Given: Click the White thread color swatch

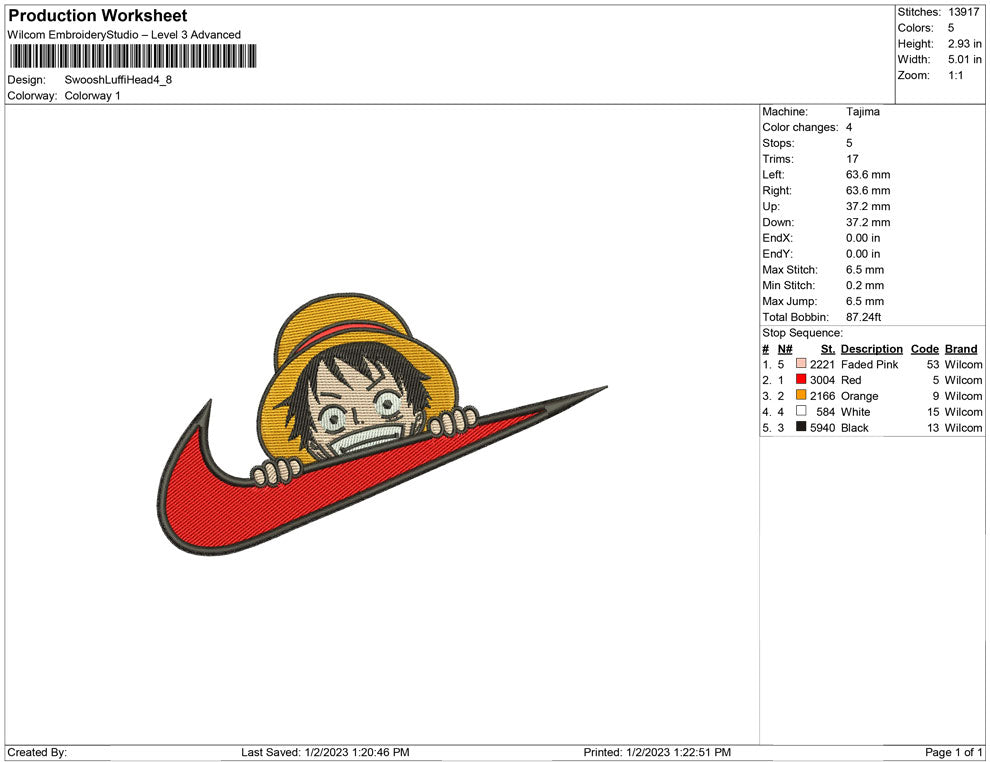Looking at the screenshot, I should click(x=801, y=411).
